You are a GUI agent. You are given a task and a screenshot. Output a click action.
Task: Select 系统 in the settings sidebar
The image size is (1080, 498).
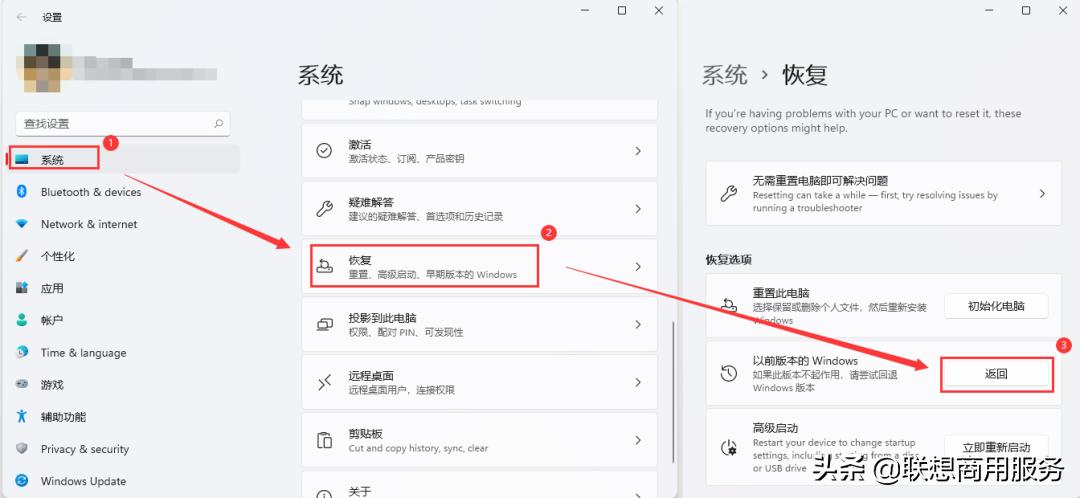(x=123, y=160)
